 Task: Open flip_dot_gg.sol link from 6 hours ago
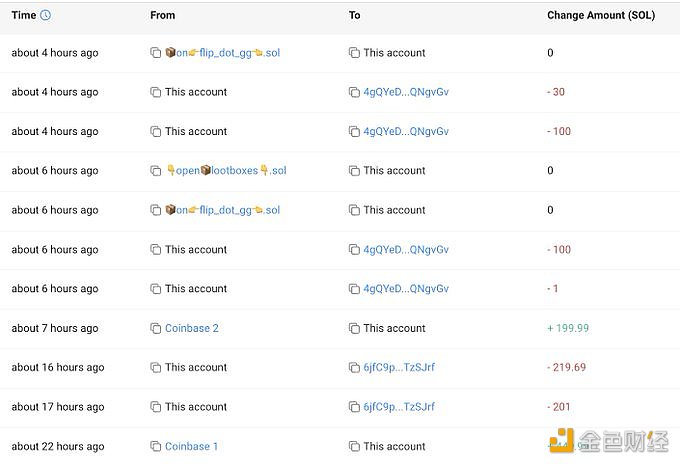coord(223,210)
